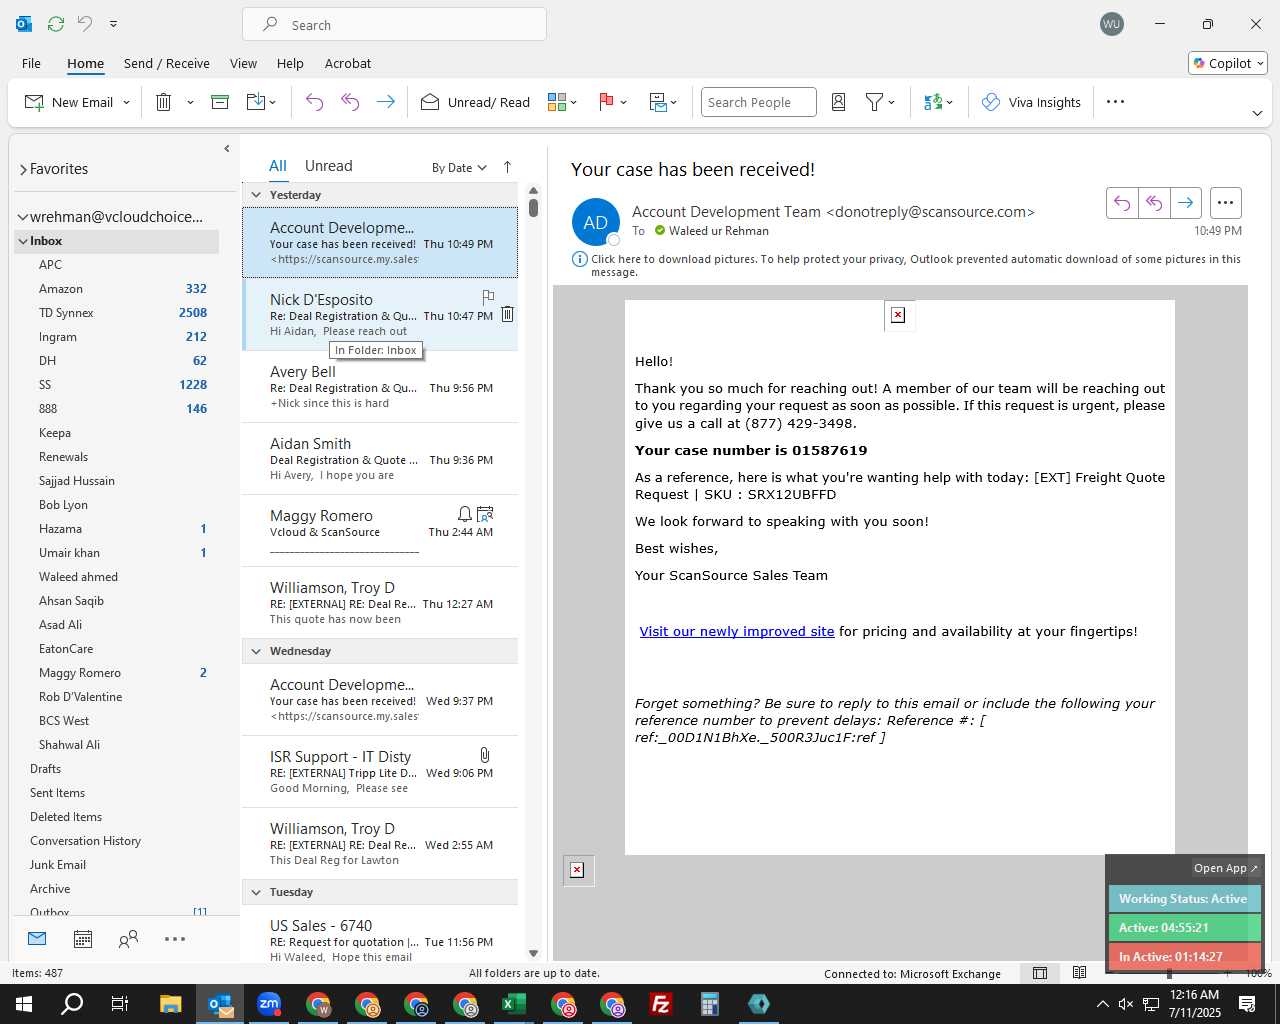Screen dimensions: 1280x1024
Task: Click the Undo arrow in ribbon
Action: (314, 102)
